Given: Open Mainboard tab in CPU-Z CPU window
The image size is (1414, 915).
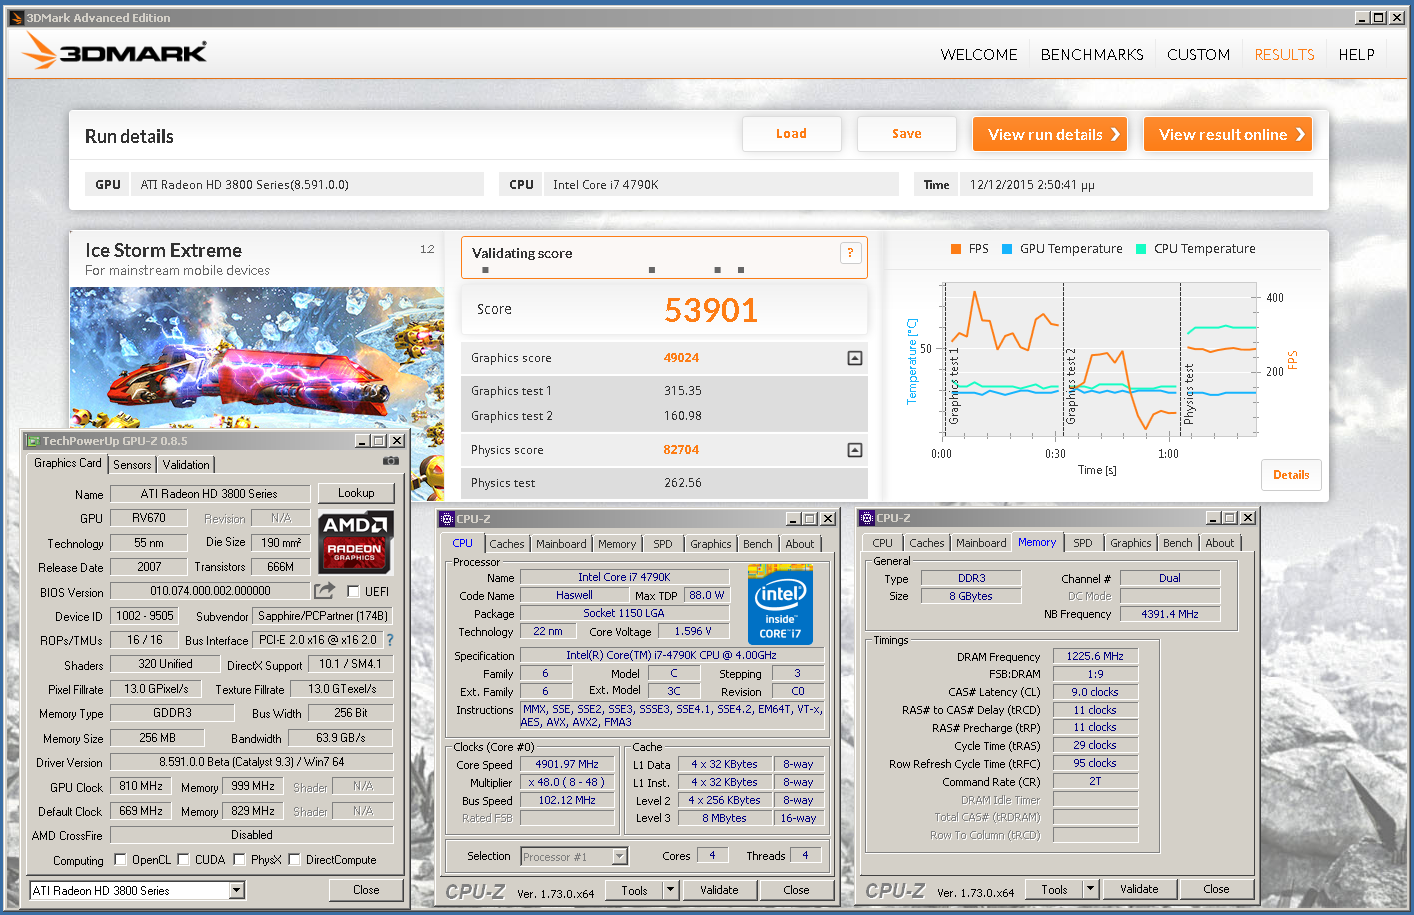Looking at the screenshot, I should pyautogui.click(x=561, y=544).
